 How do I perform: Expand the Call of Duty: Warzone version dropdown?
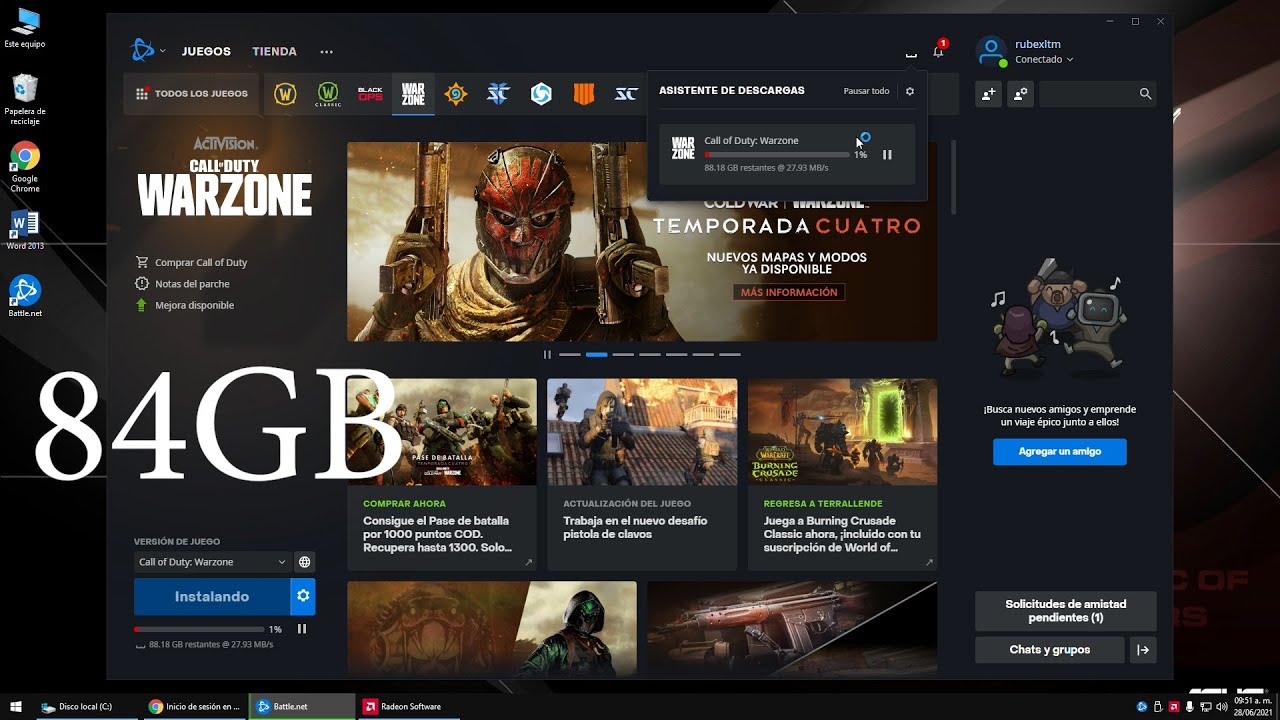[x=213, y=562]
